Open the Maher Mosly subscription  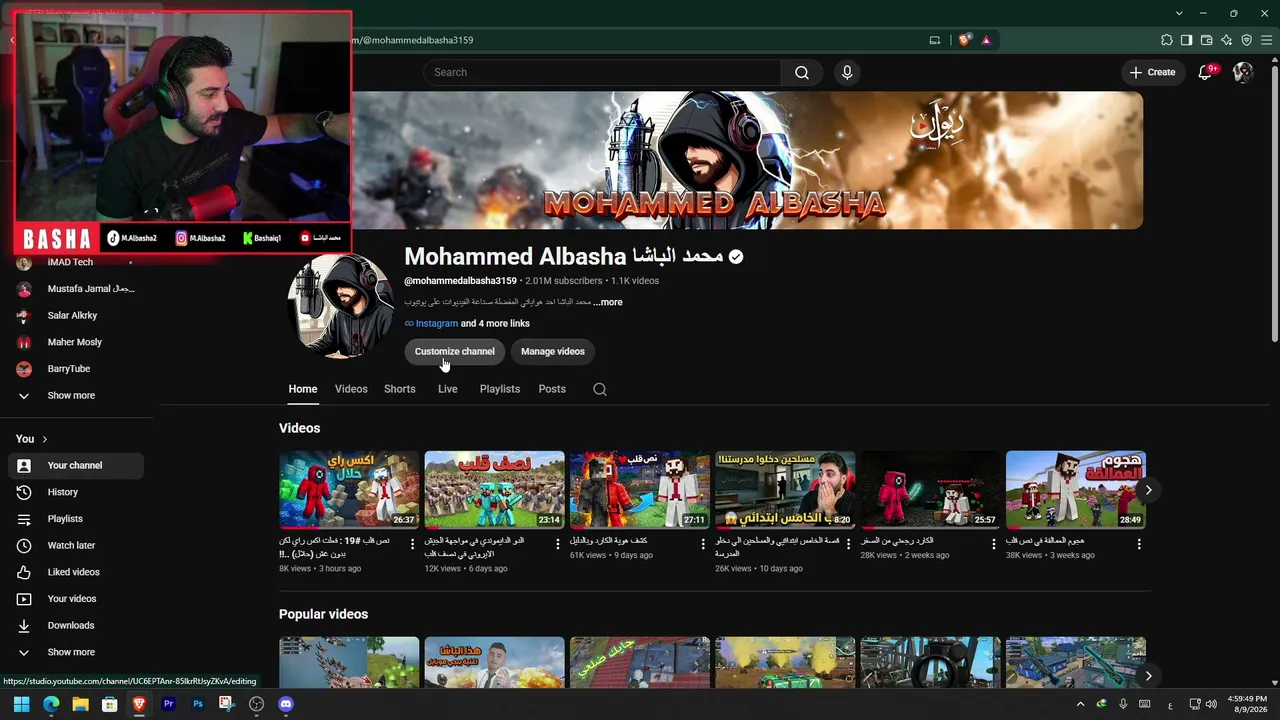[x=76, y=342]
